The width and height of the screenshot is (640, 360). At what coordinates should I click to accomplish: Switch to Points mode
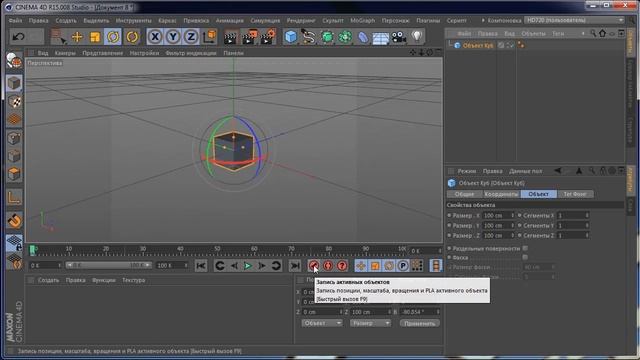14,138
